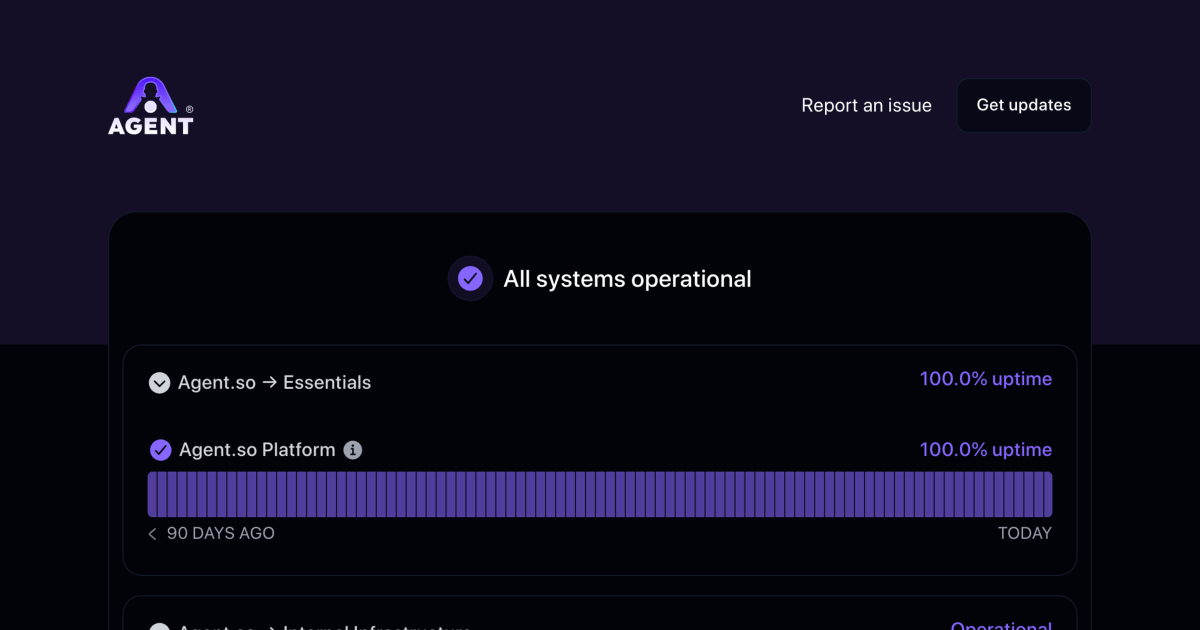The height and width of the screenshot is (630, 1200).
Task: Click the Agent.so Platform service name
Action: (257, 450)
